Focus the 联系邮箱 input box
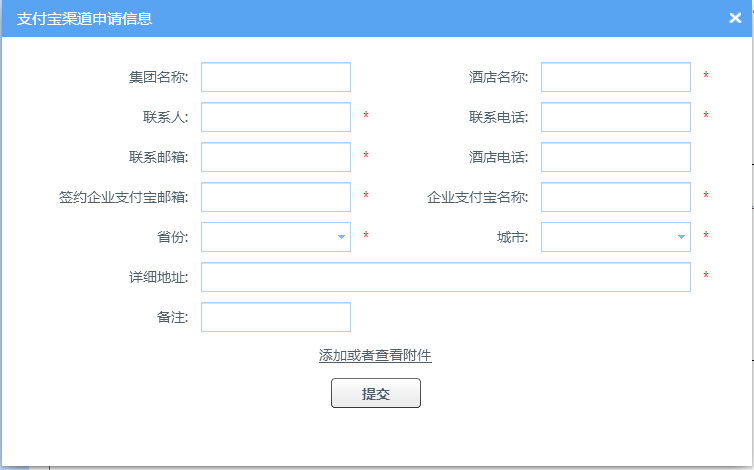This screenshot has width=754, height=470. (276, 157)
